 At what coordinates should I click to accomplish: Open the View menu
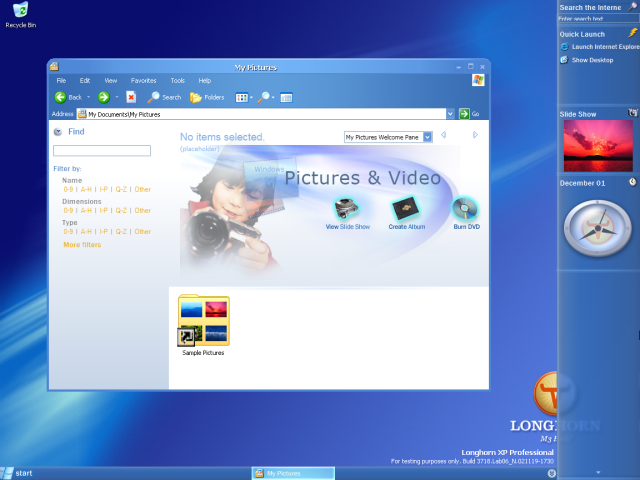(111, 80)
